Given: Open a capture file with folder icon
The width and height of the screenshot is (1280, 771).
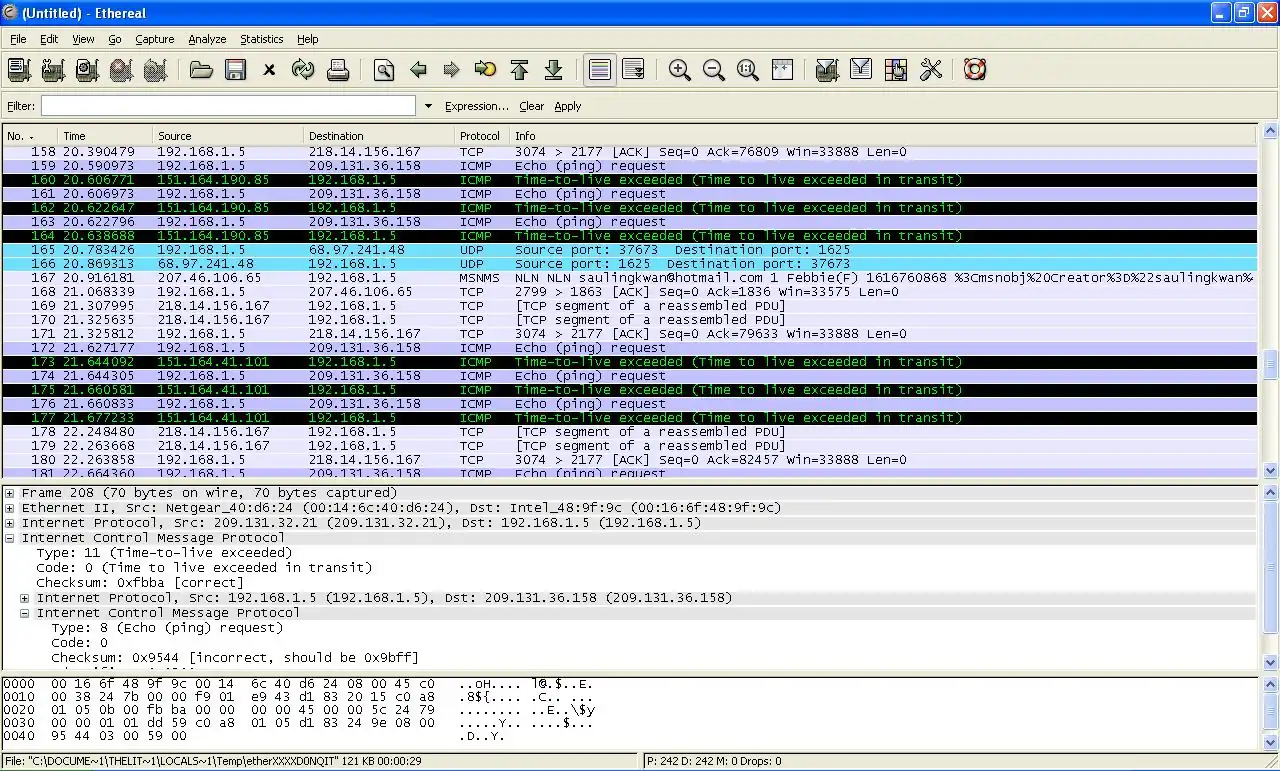Looking at the screenshot, I should pos(201,70).
